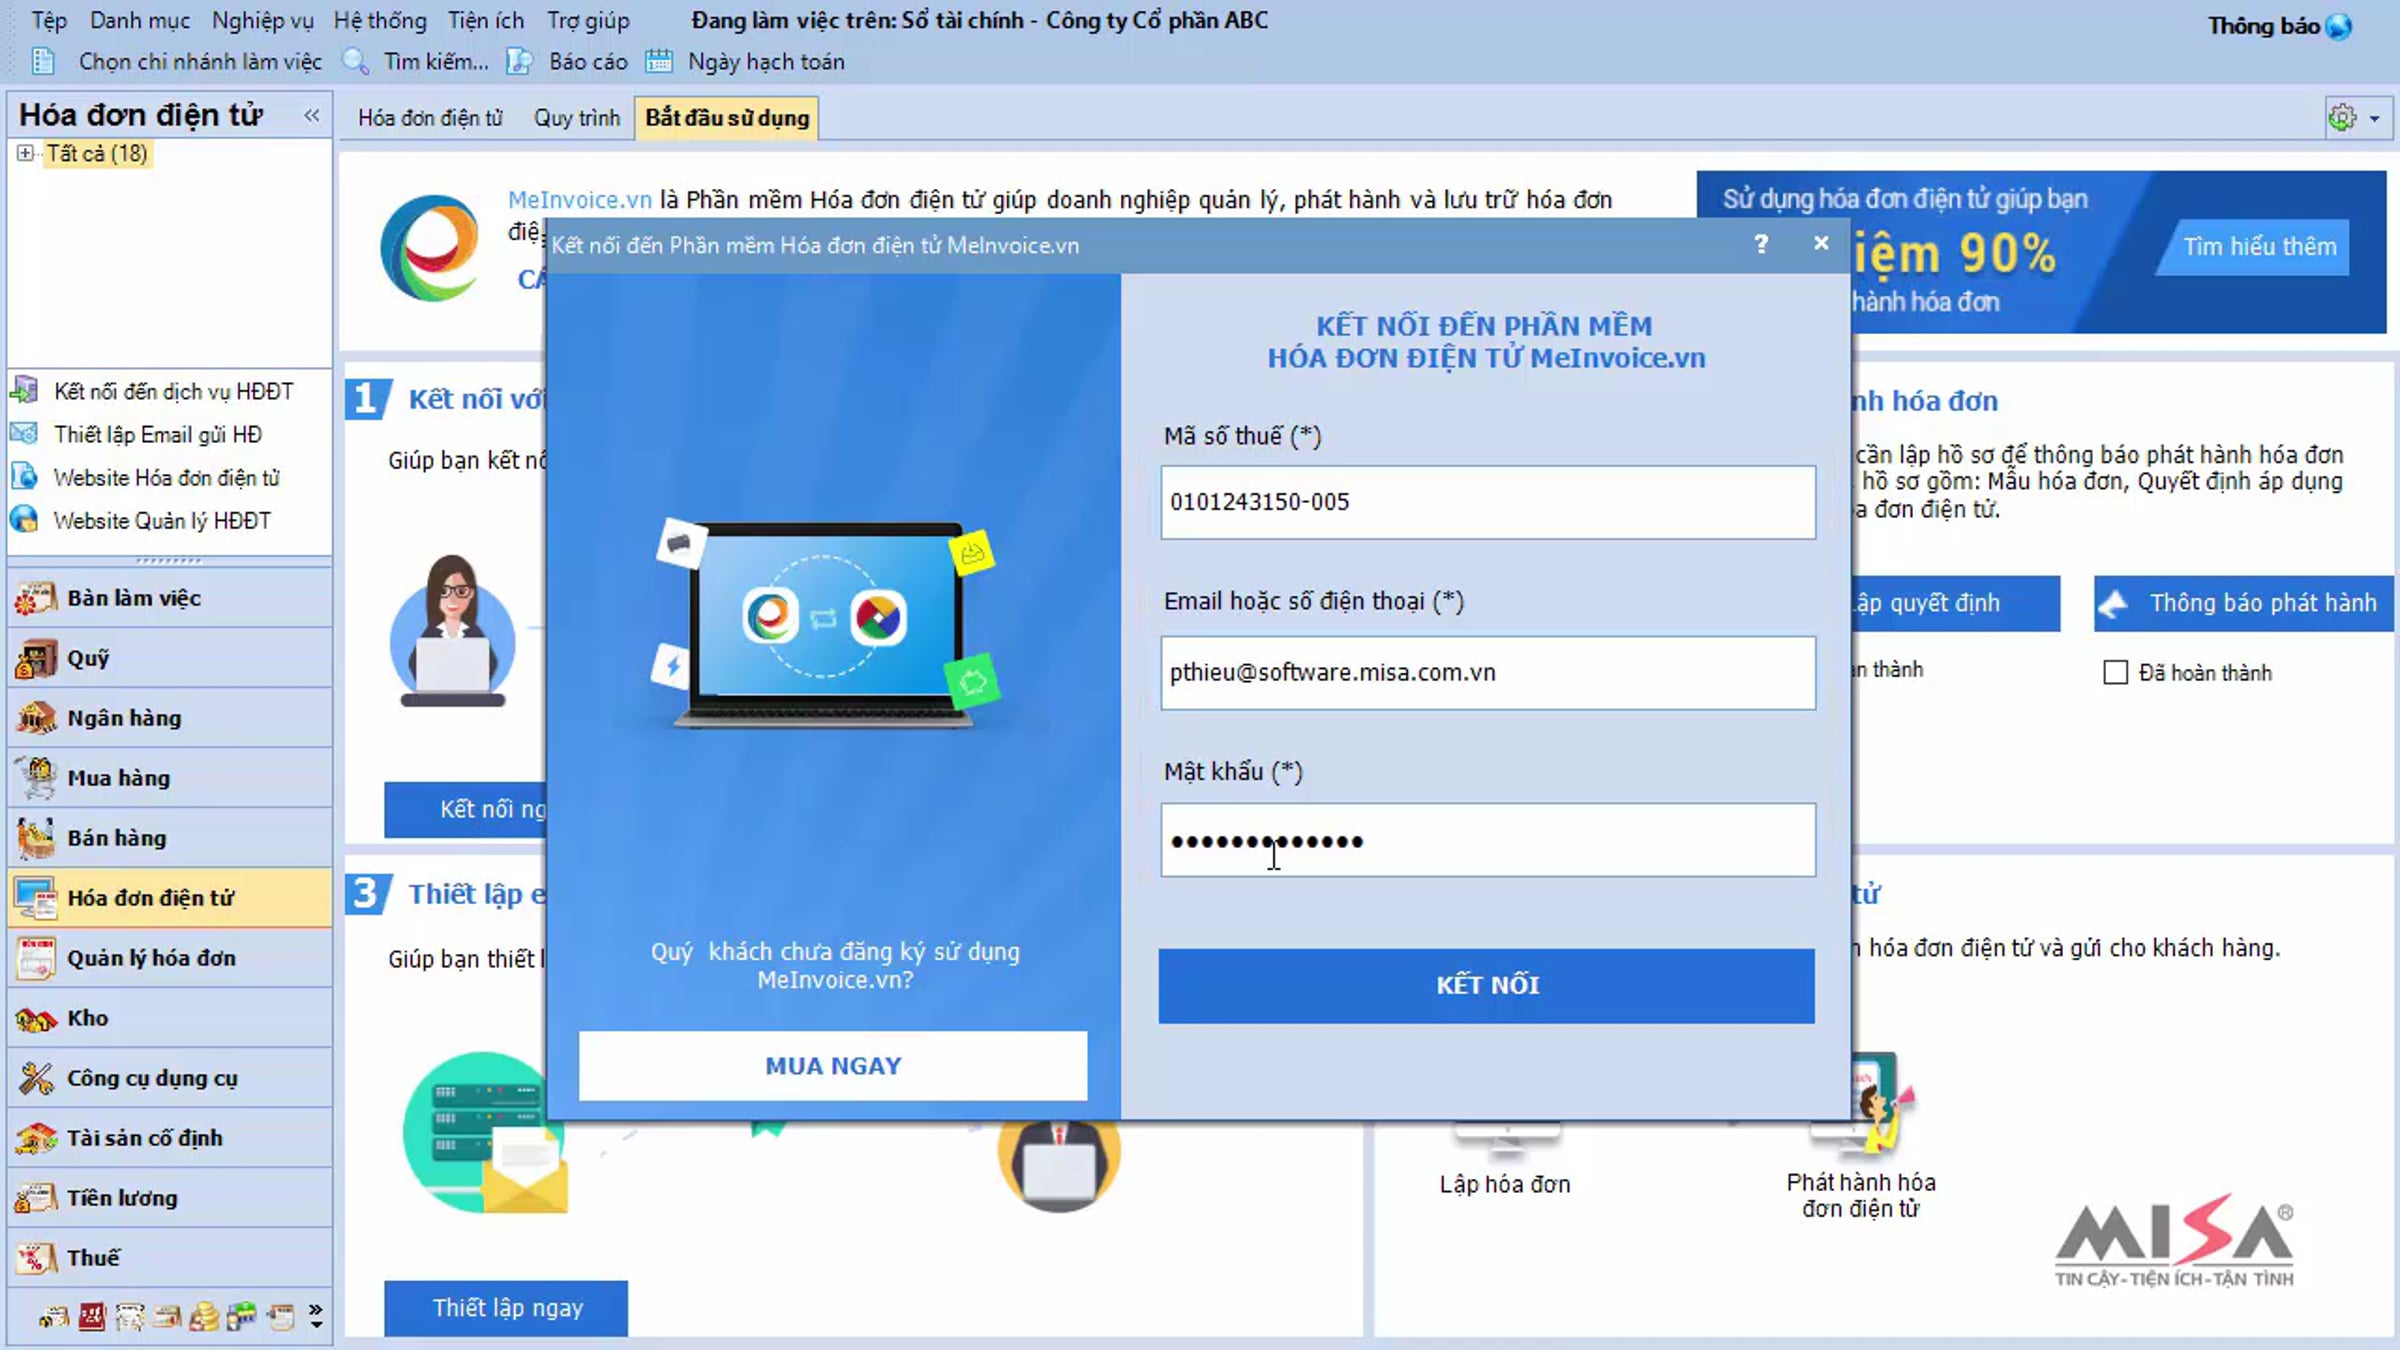The height and width of the screenshot is (1350, 2400).
Task: Collapse the Hóa đơn điện tử side panel
Action: click(312, 116)
